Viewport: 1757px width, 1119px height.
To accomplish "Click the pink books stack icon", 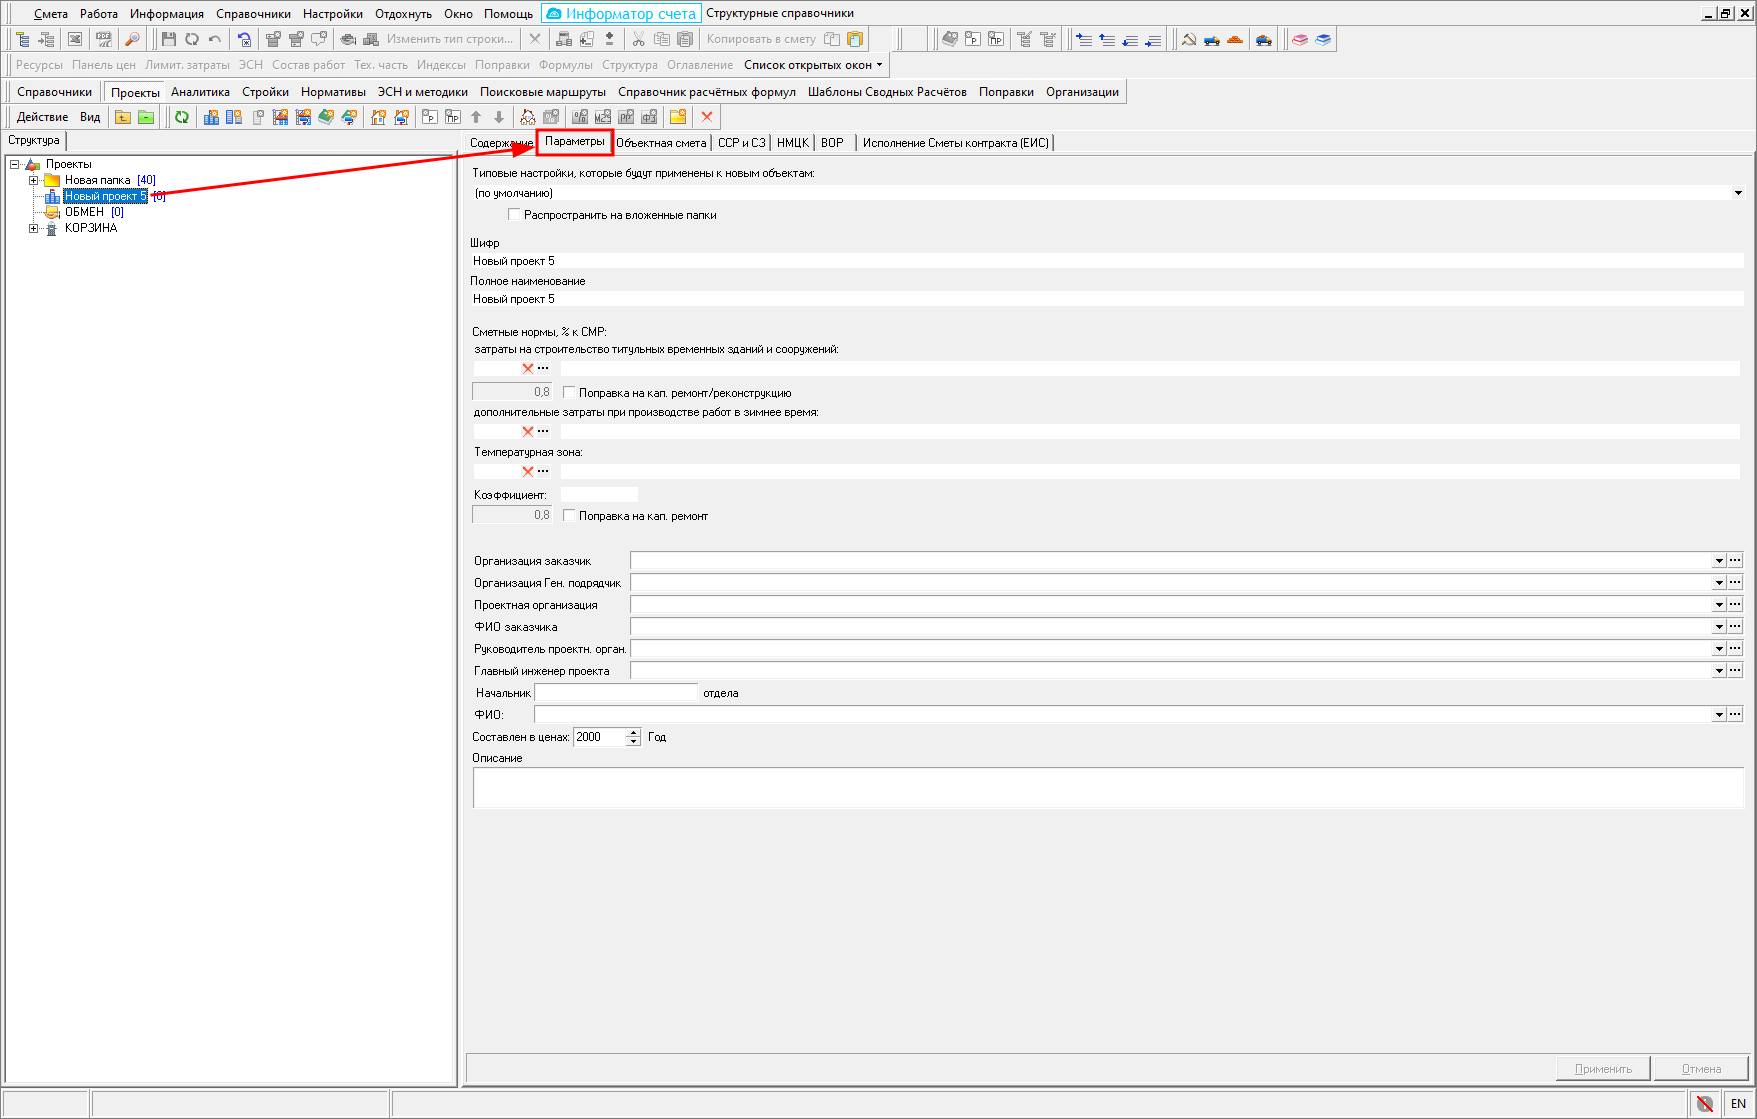I will coord(1300,39).
